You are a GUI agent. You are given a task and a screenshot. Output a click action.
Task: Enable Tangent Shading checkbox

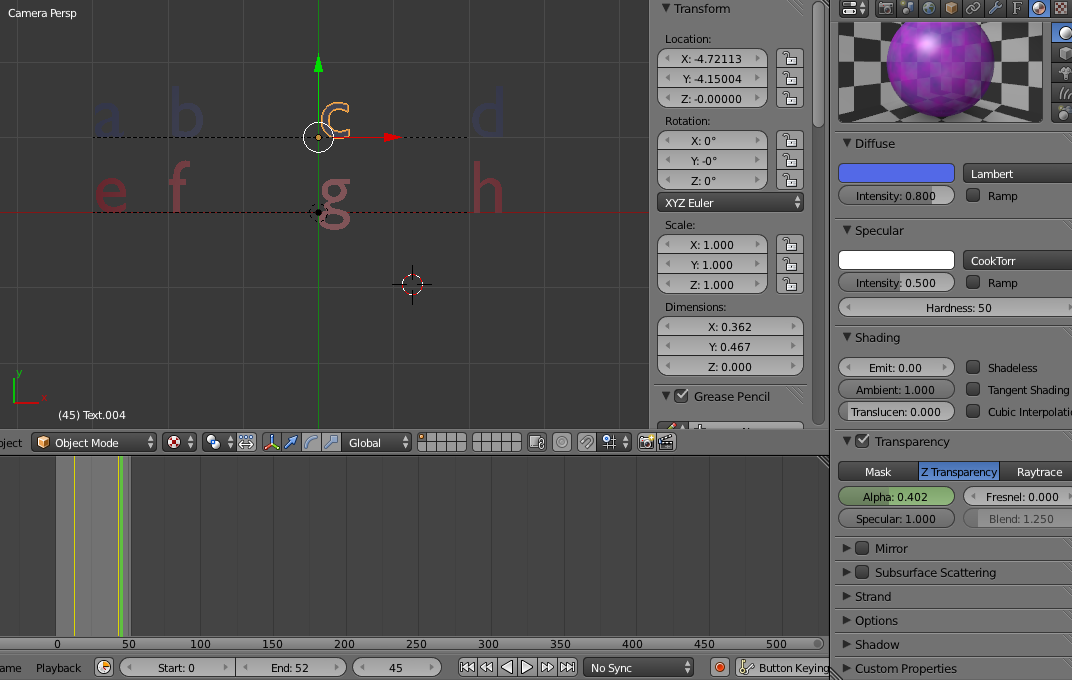[973, 389]
